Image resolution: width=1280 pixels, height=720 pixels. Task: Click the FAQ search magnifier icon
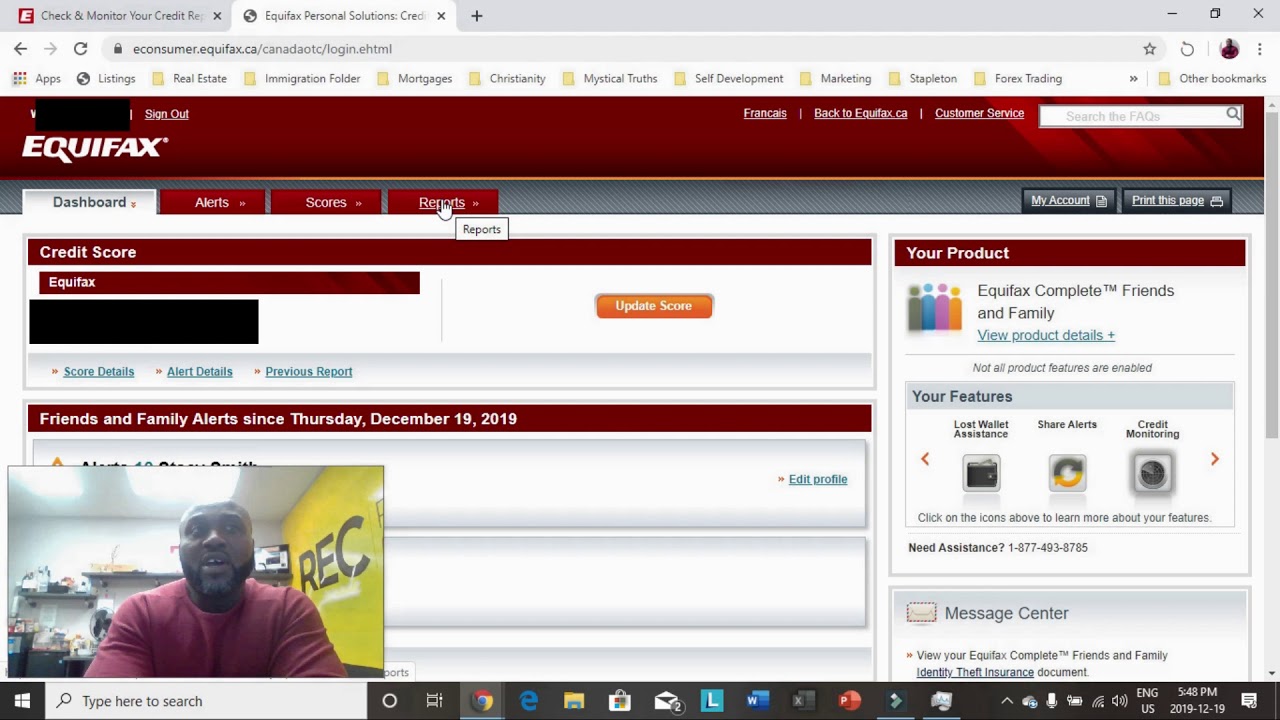point(1233,115)
